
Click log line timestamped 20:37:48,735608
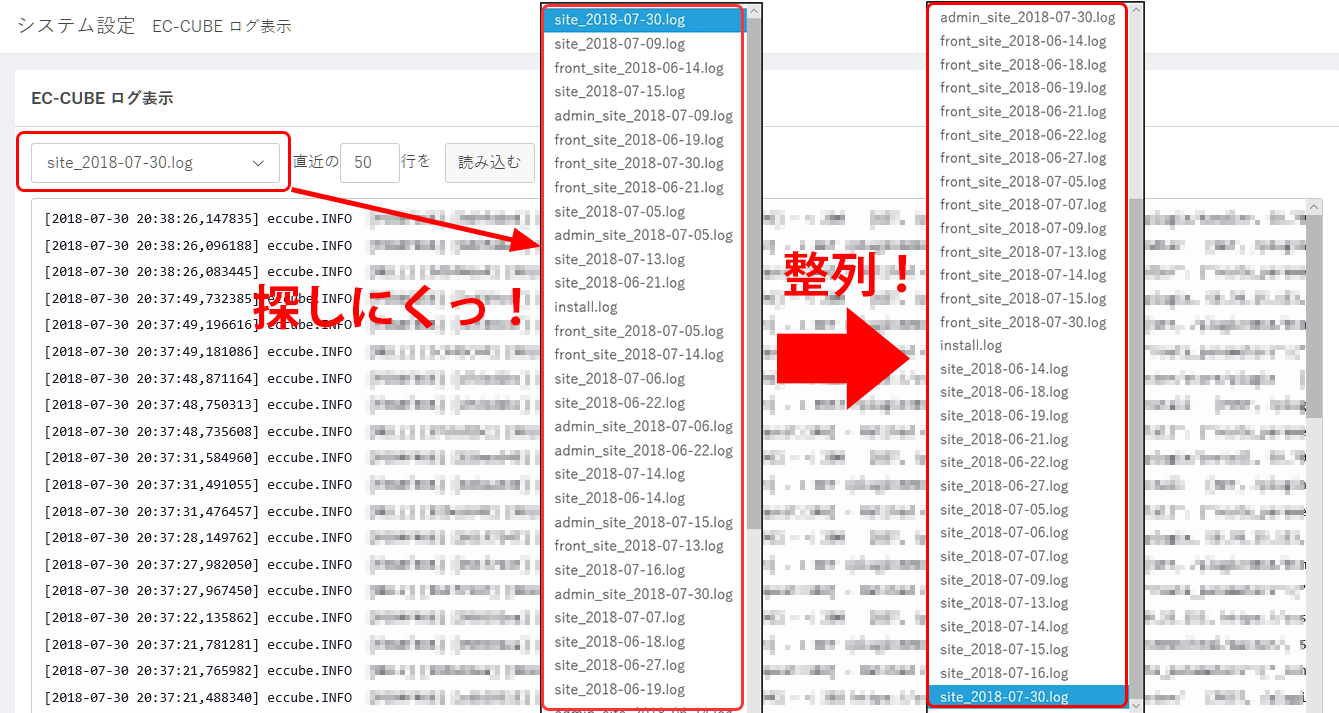(x=198, y=431)
